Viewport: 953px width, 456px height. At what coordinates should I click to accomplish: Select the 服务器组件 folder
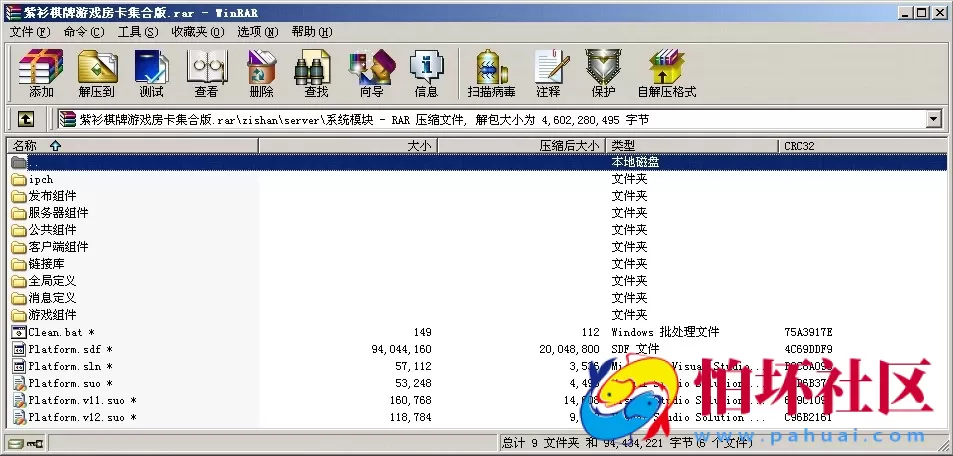pos(58,213)
